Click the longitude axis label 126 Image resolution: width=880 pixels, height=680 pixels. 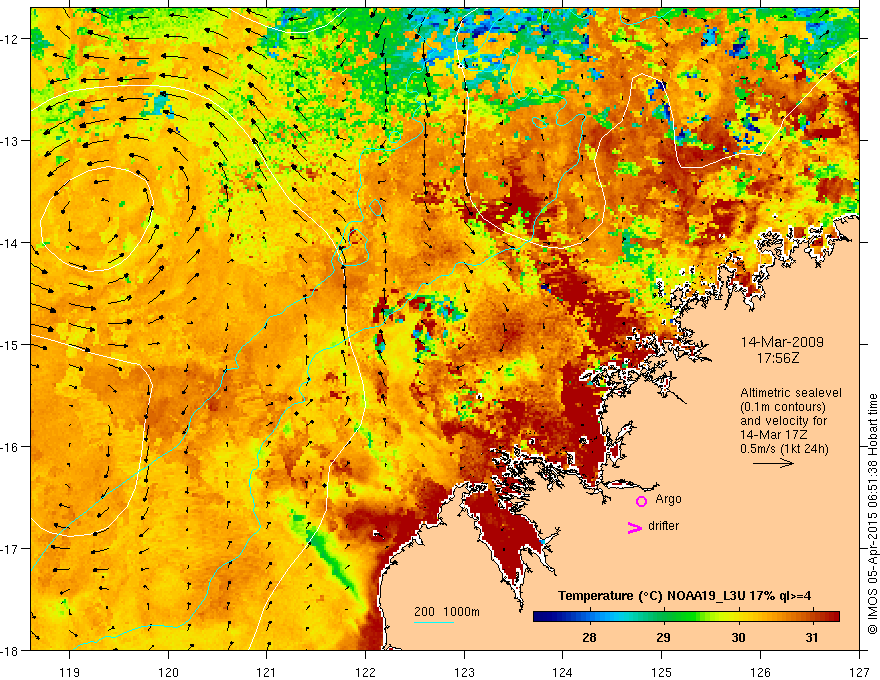pos(760,672)
